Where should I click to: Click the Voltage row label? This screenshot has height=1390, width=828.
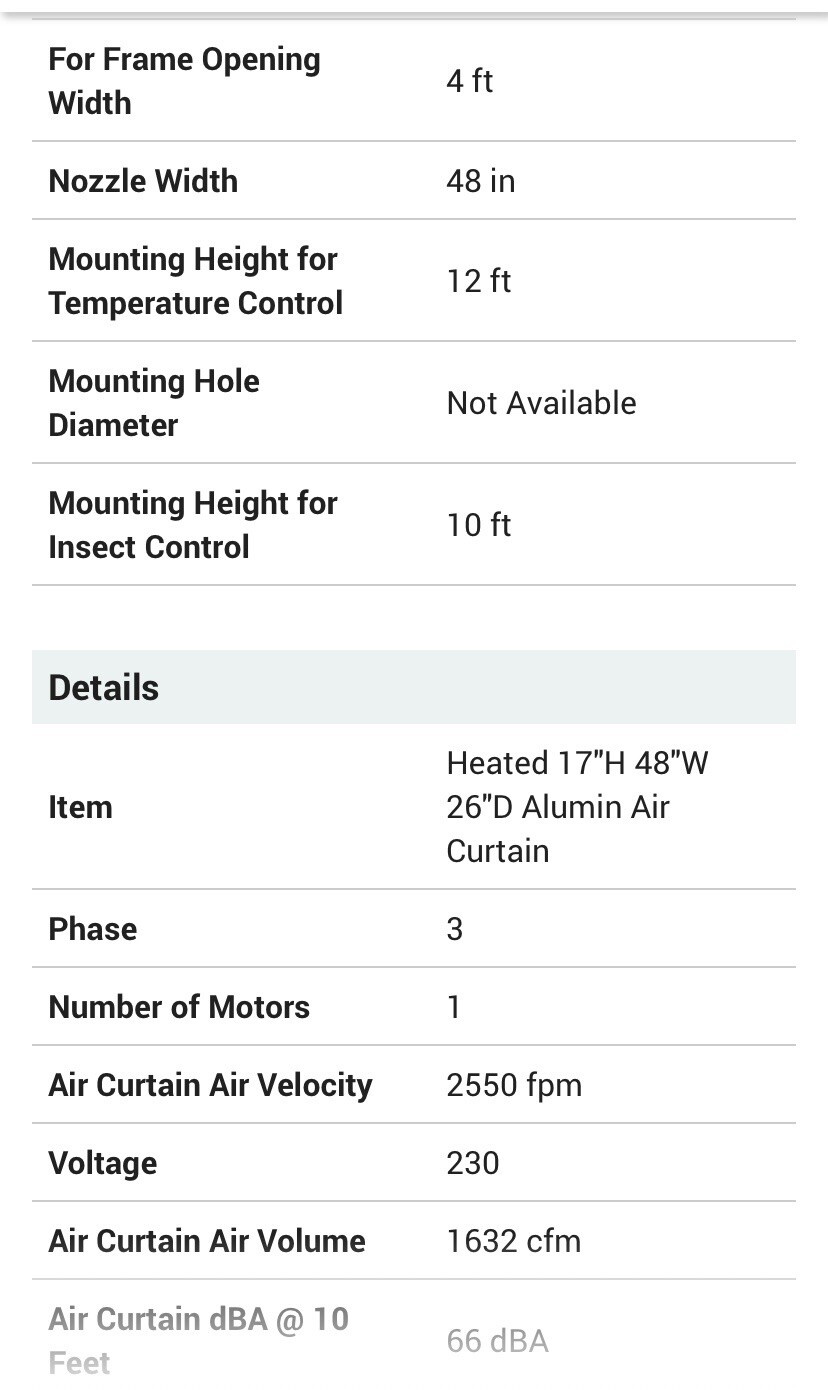102,1163
